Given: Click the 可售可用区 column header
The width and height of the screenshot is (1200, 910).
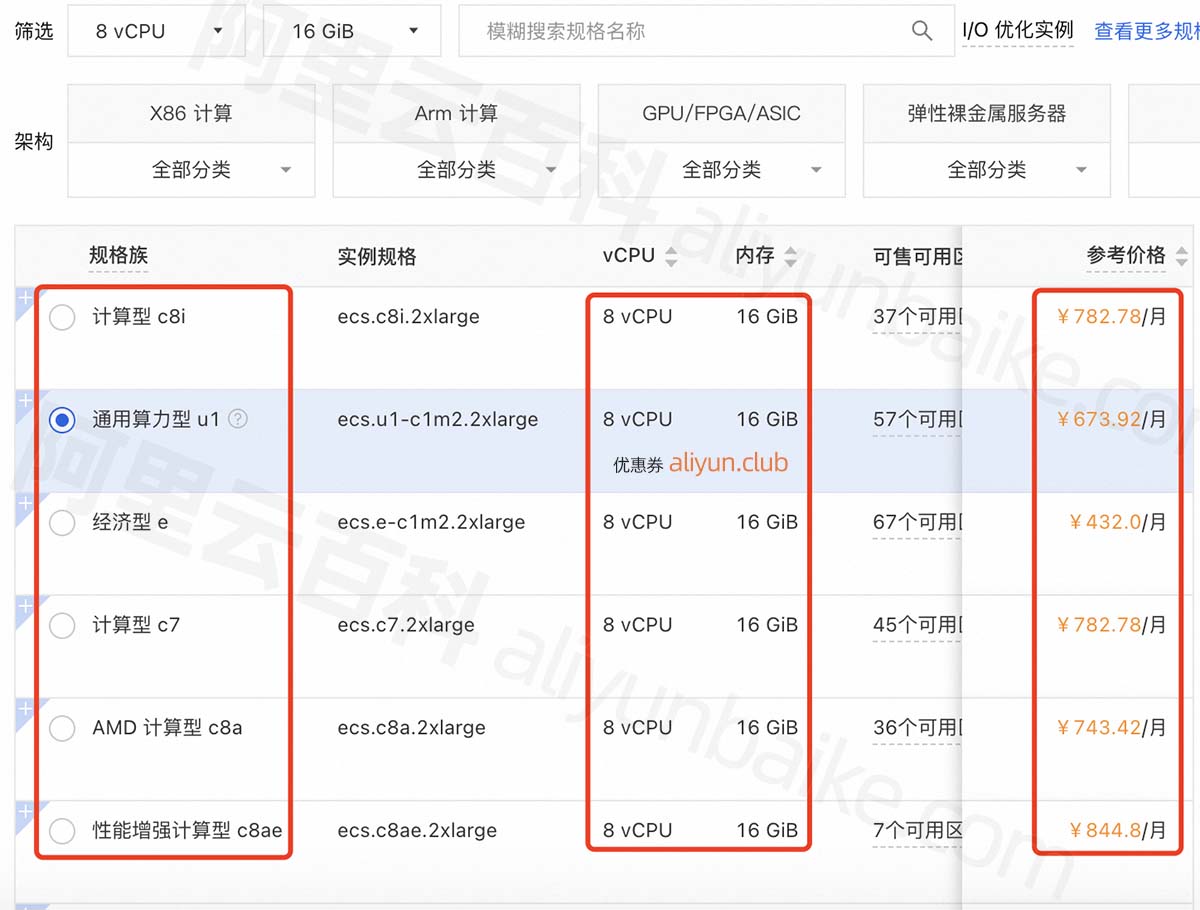Looking at the screenshot, I should click(917, 257).
